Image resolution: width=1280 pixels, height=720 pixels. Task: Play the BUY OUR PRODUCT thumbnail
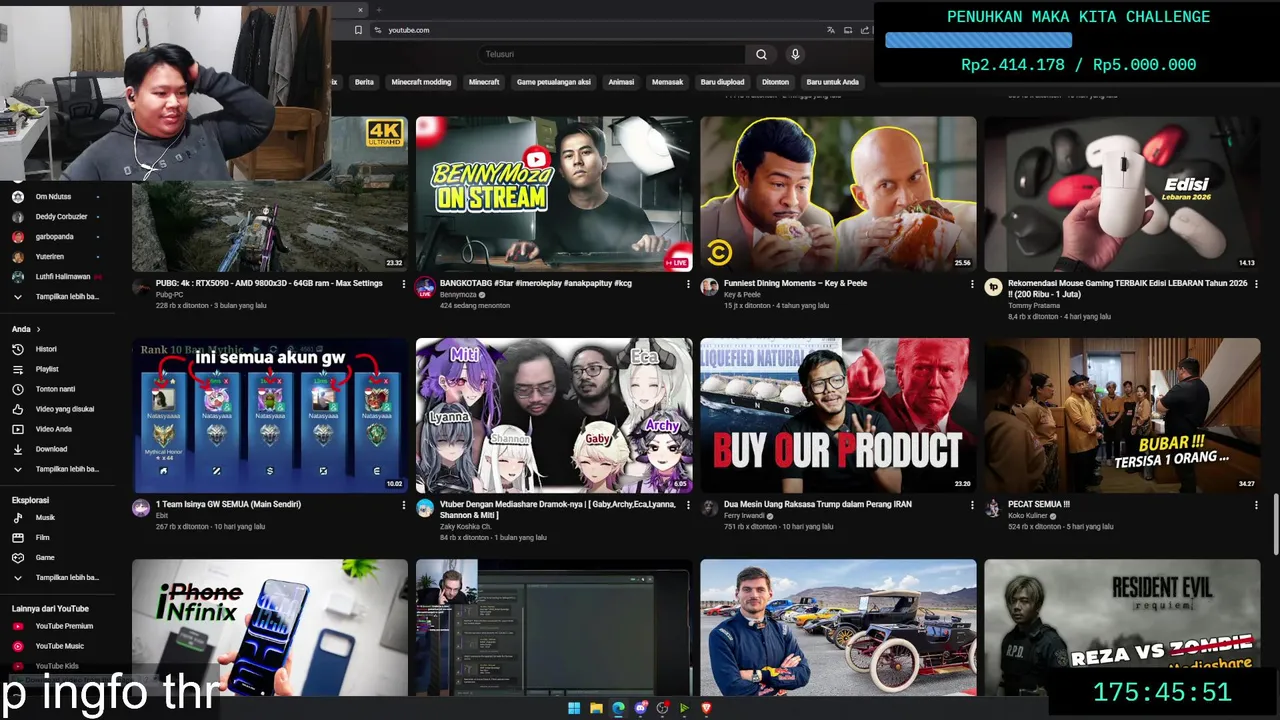(x=838, y=415)
